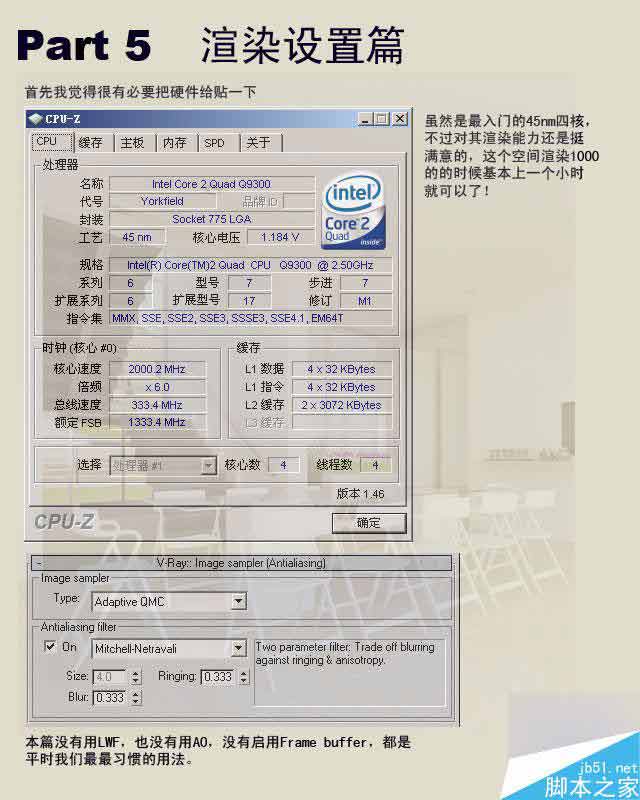
Task: Open the 缓存 tab
Action: pos(91,143)
